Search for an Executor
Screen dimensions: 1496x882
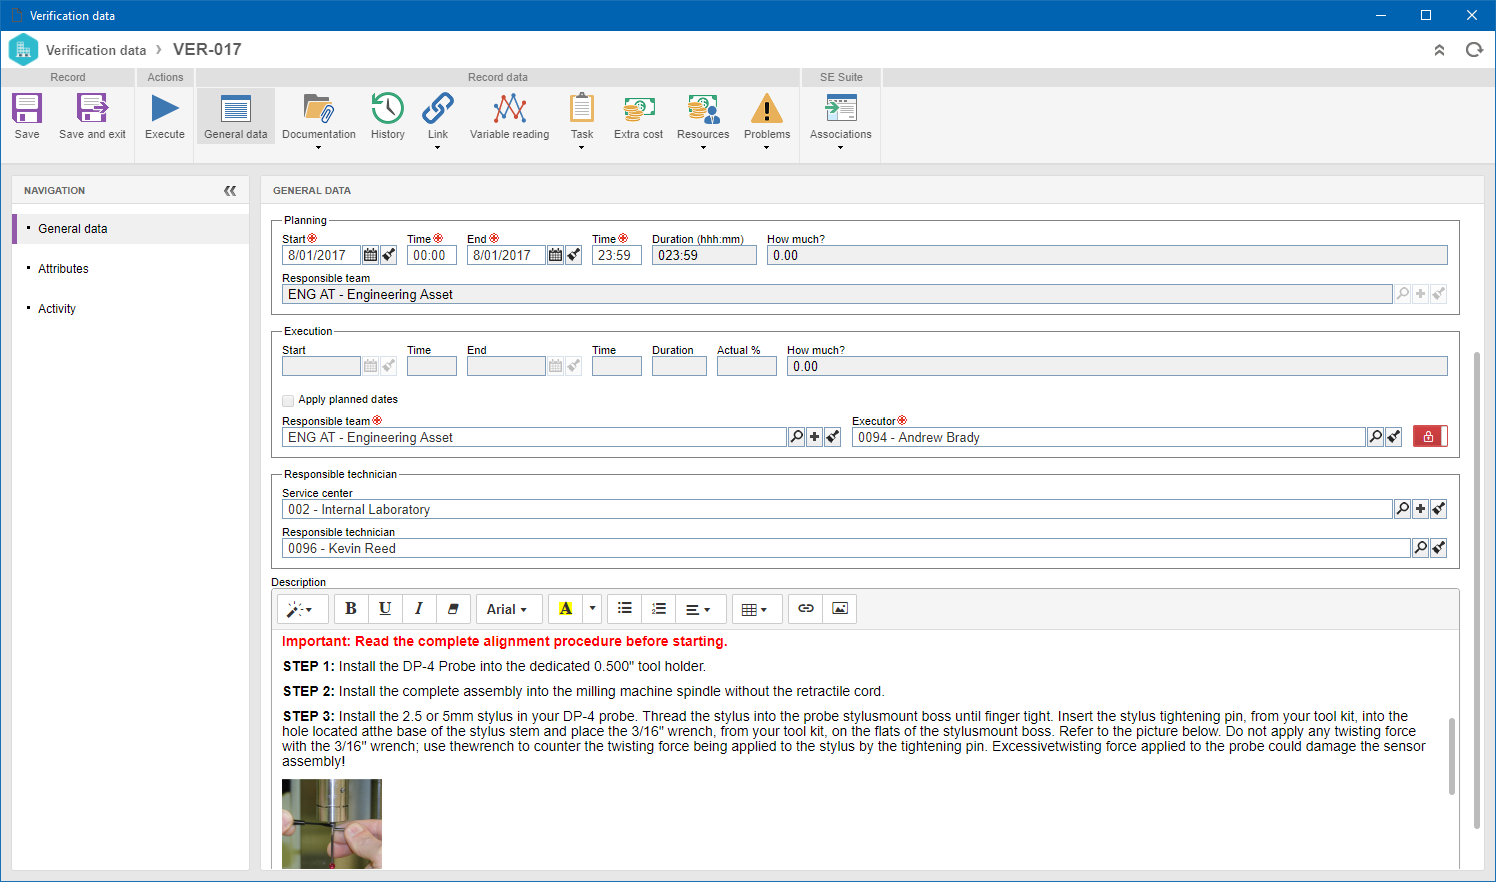coord(1376,437)
